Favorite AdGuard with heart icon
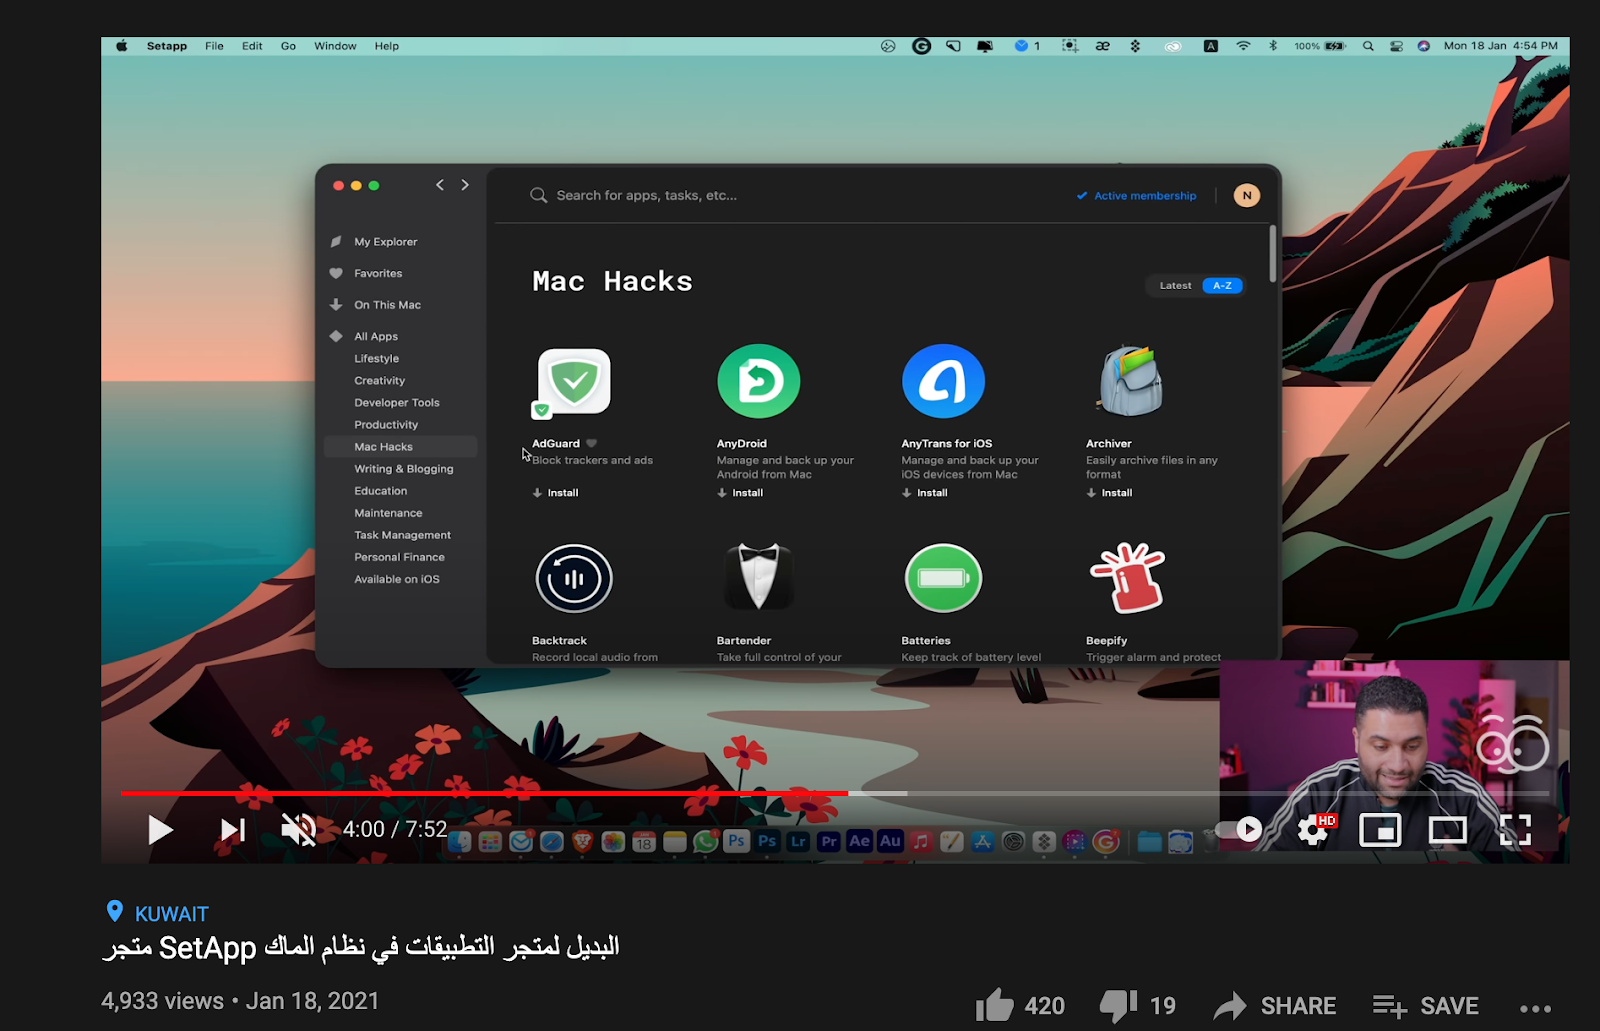Image resolution: width=1600 pixels, height=1031 pixels. point(591,443)
